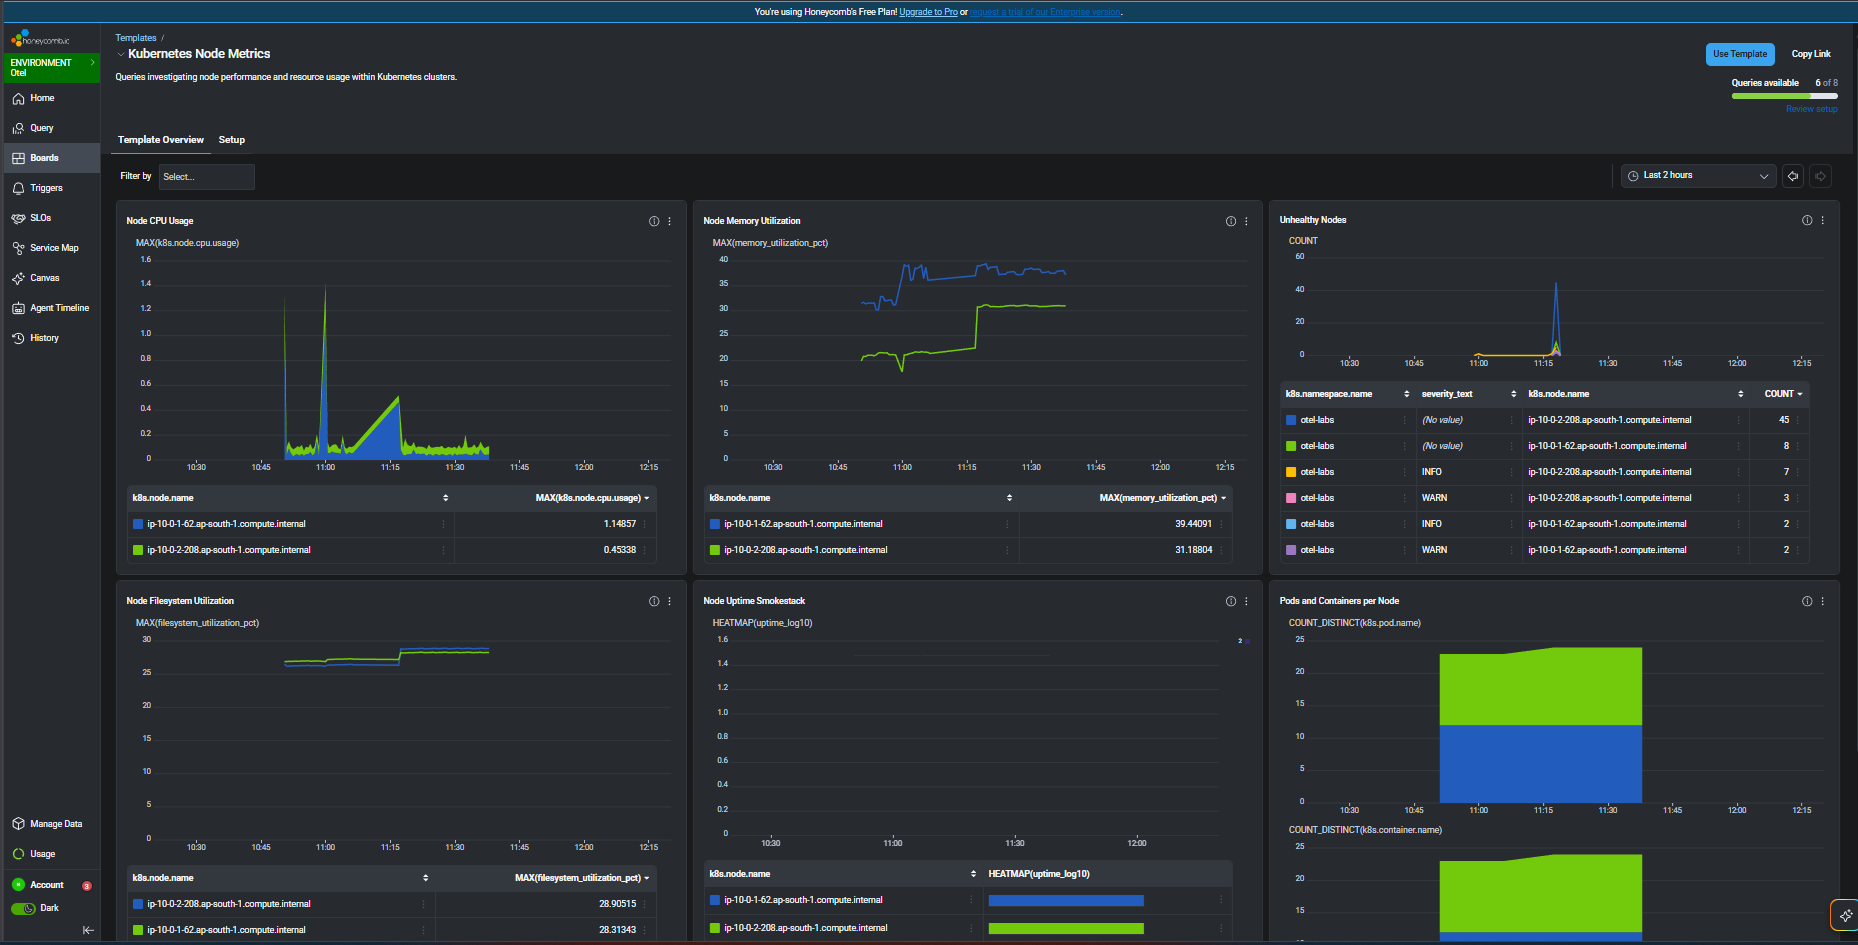Open Pods and Containers per Node options menu
The width and height of the screenshot is (1858, 945).
[1823, 601]
